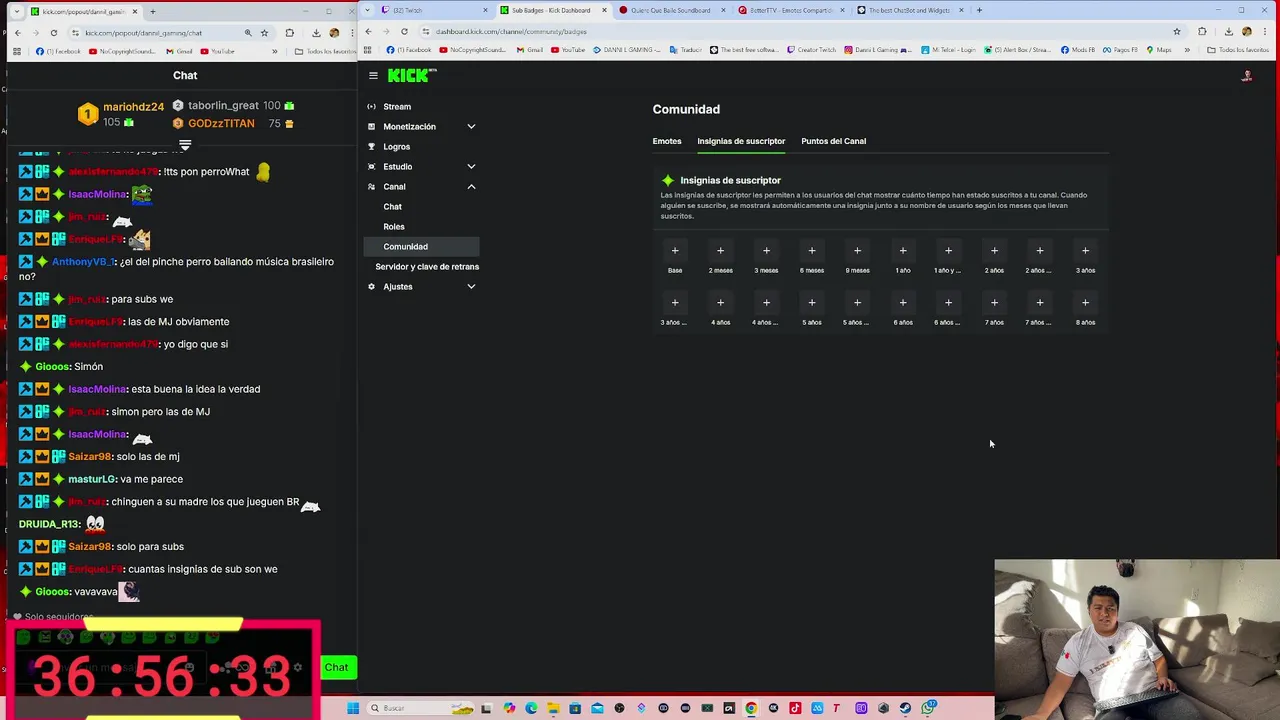
Task: Click the Kick logo in dashboard
Action: pos(412,75)
